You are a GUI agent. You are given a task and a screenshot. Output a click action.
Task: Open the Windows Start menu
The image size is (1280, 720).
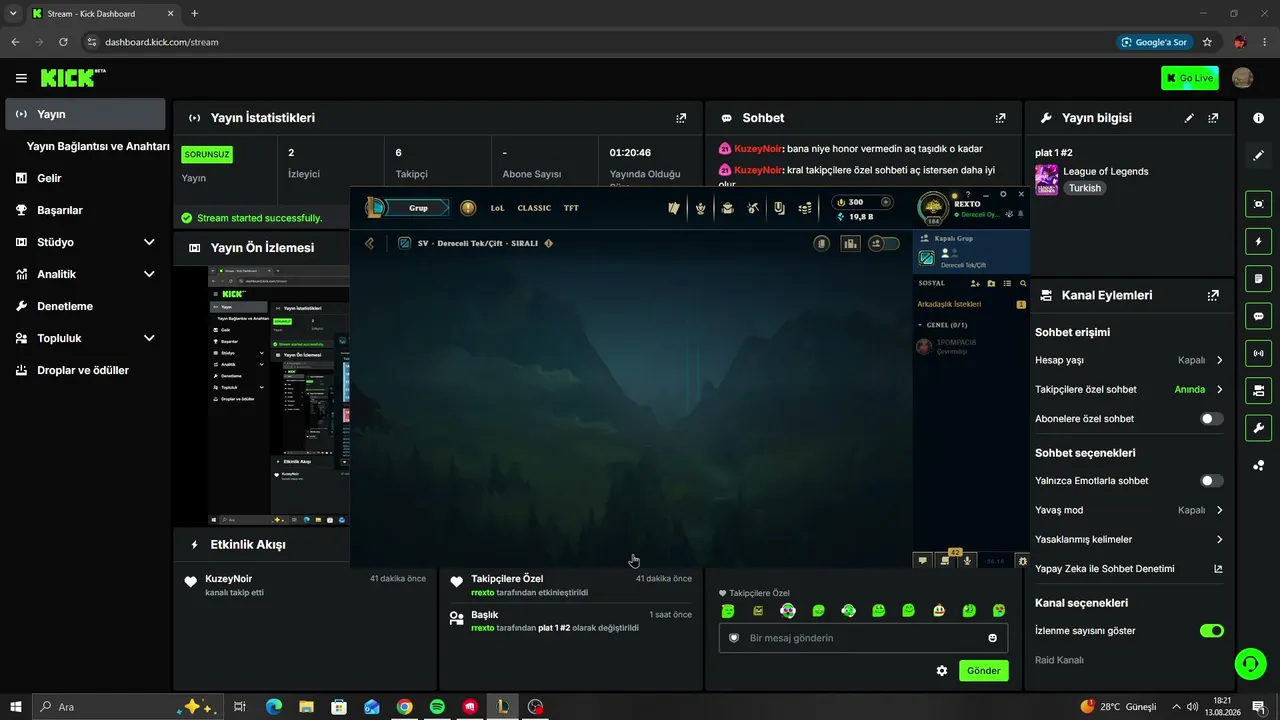coord(15,707)
